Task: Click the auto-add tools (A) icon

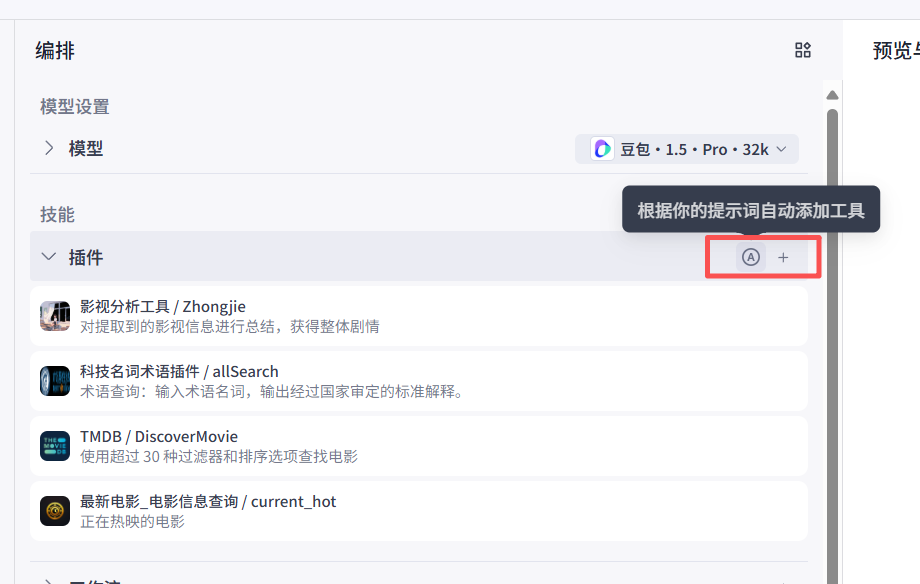Action: tap(750, 257)
